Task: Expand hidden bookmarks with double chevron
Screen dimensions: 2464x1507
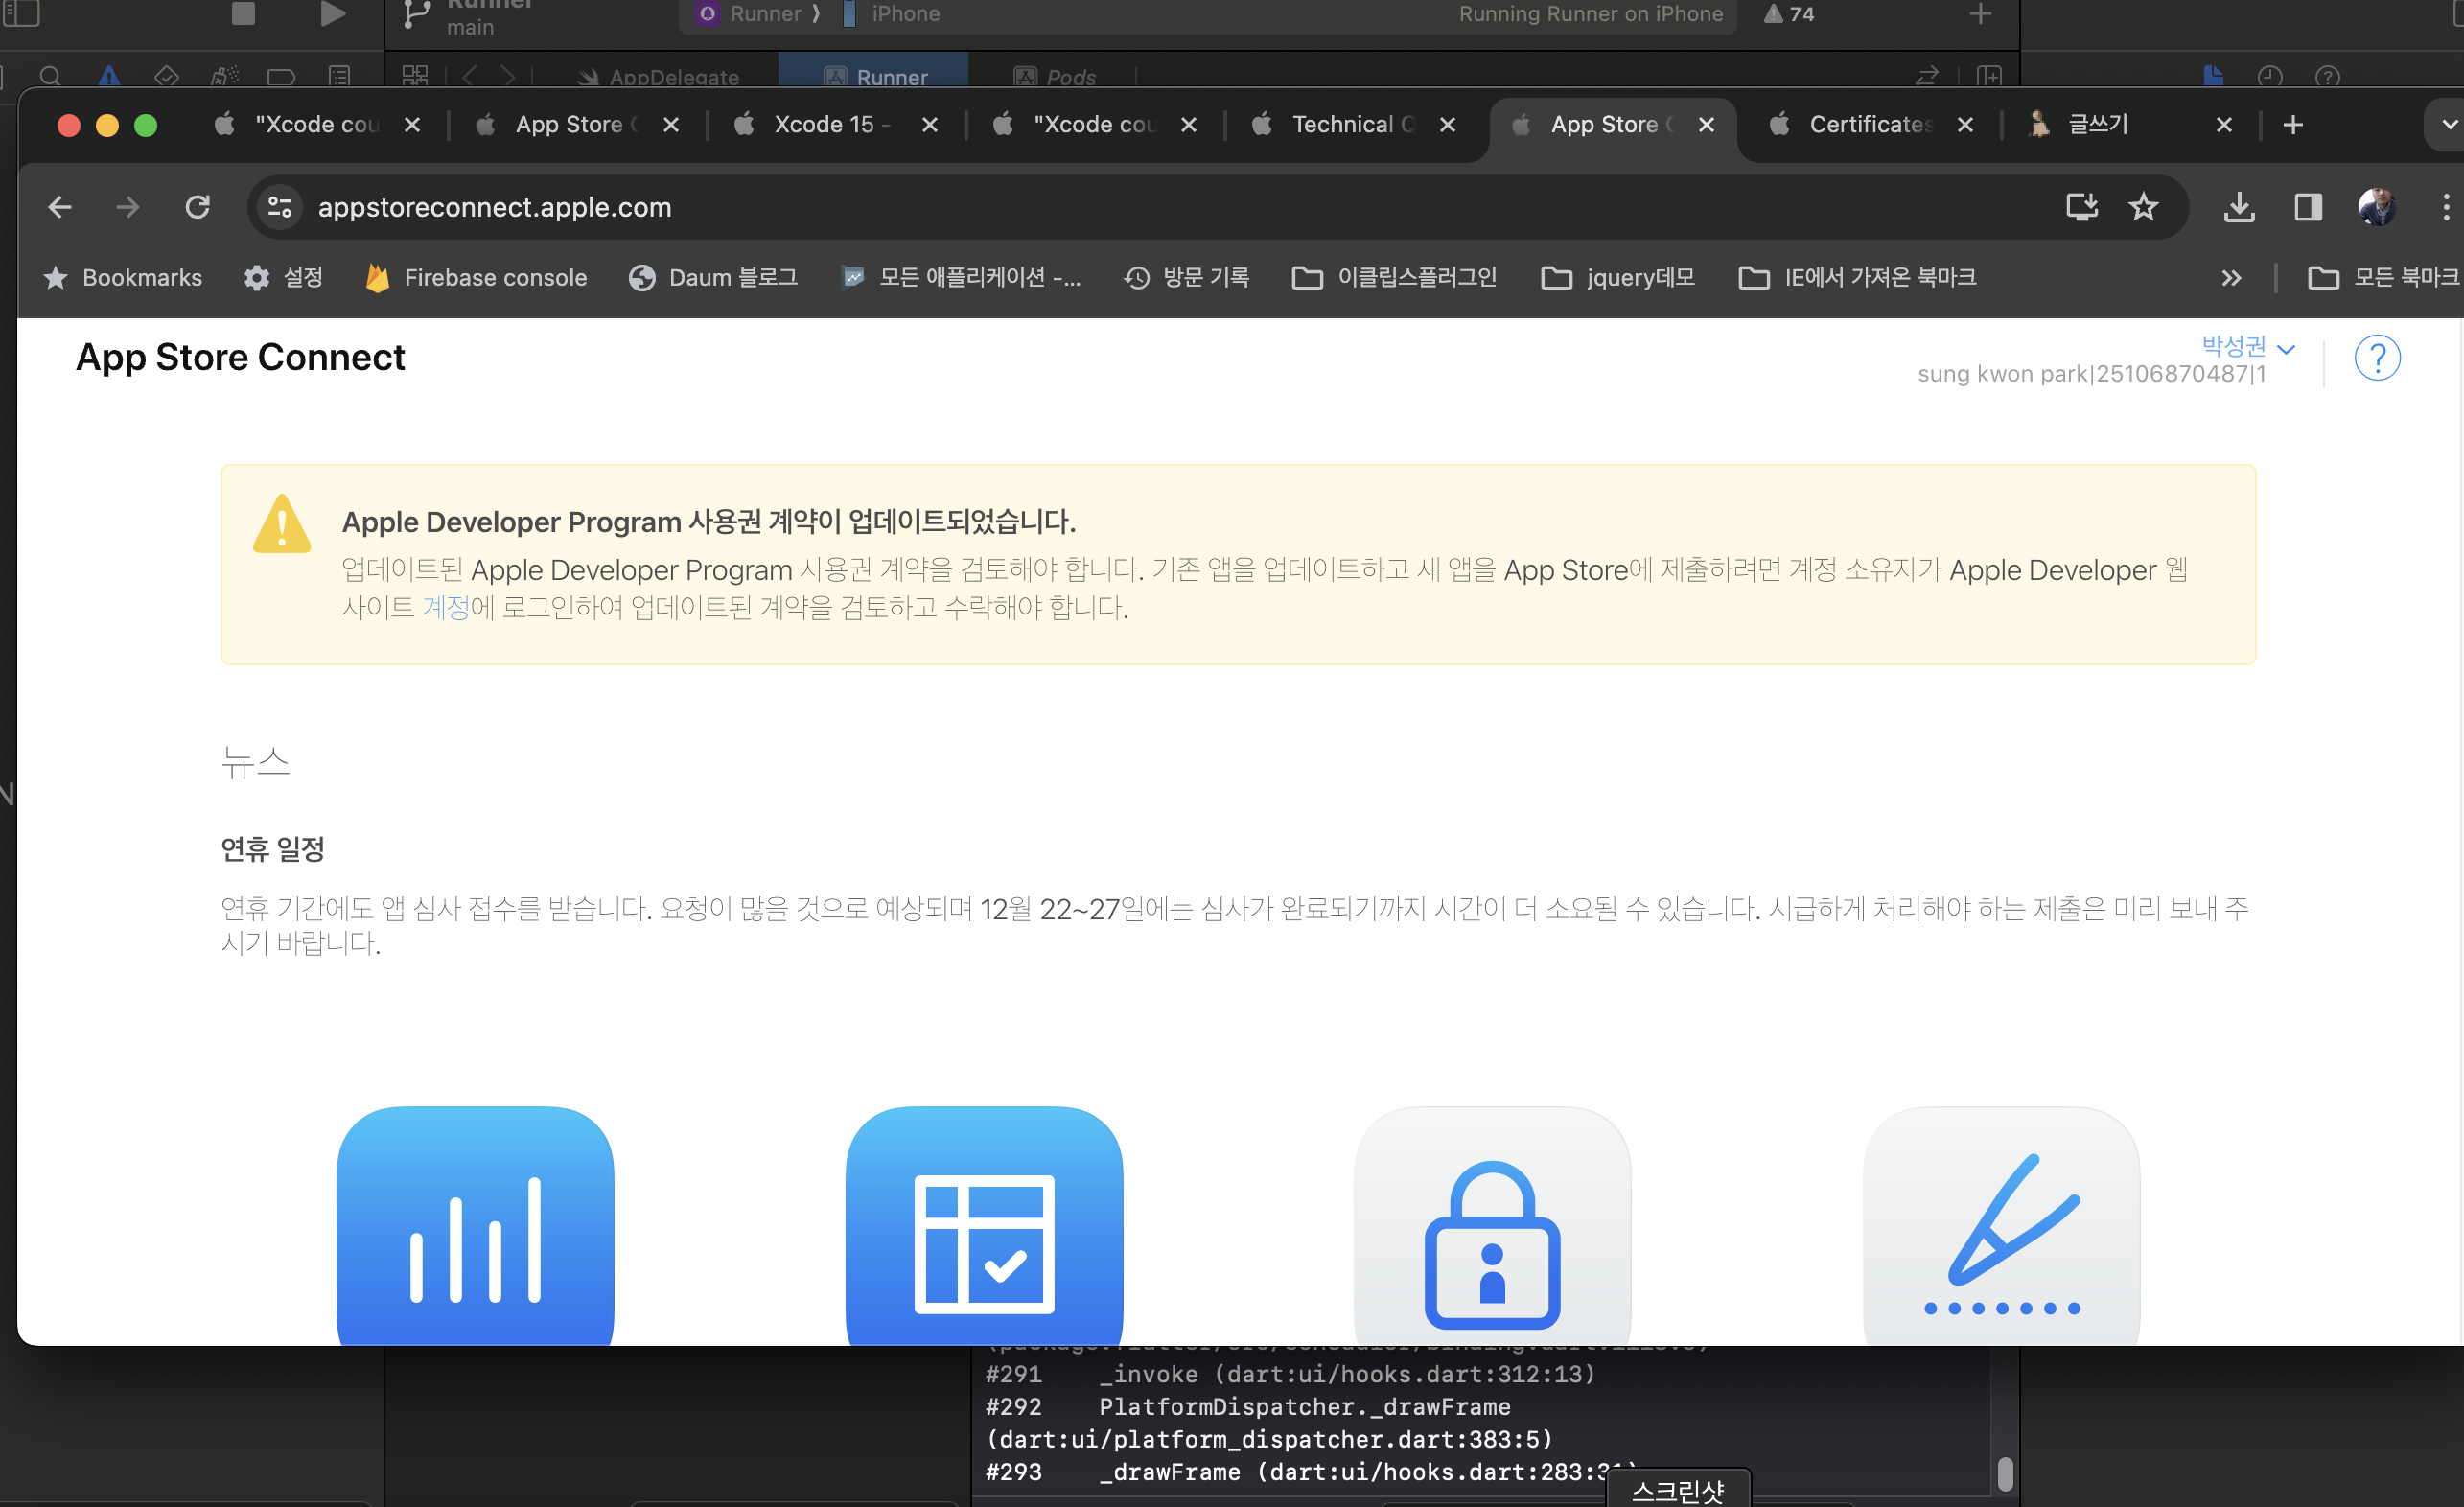Action: [x=2231, y=278]
